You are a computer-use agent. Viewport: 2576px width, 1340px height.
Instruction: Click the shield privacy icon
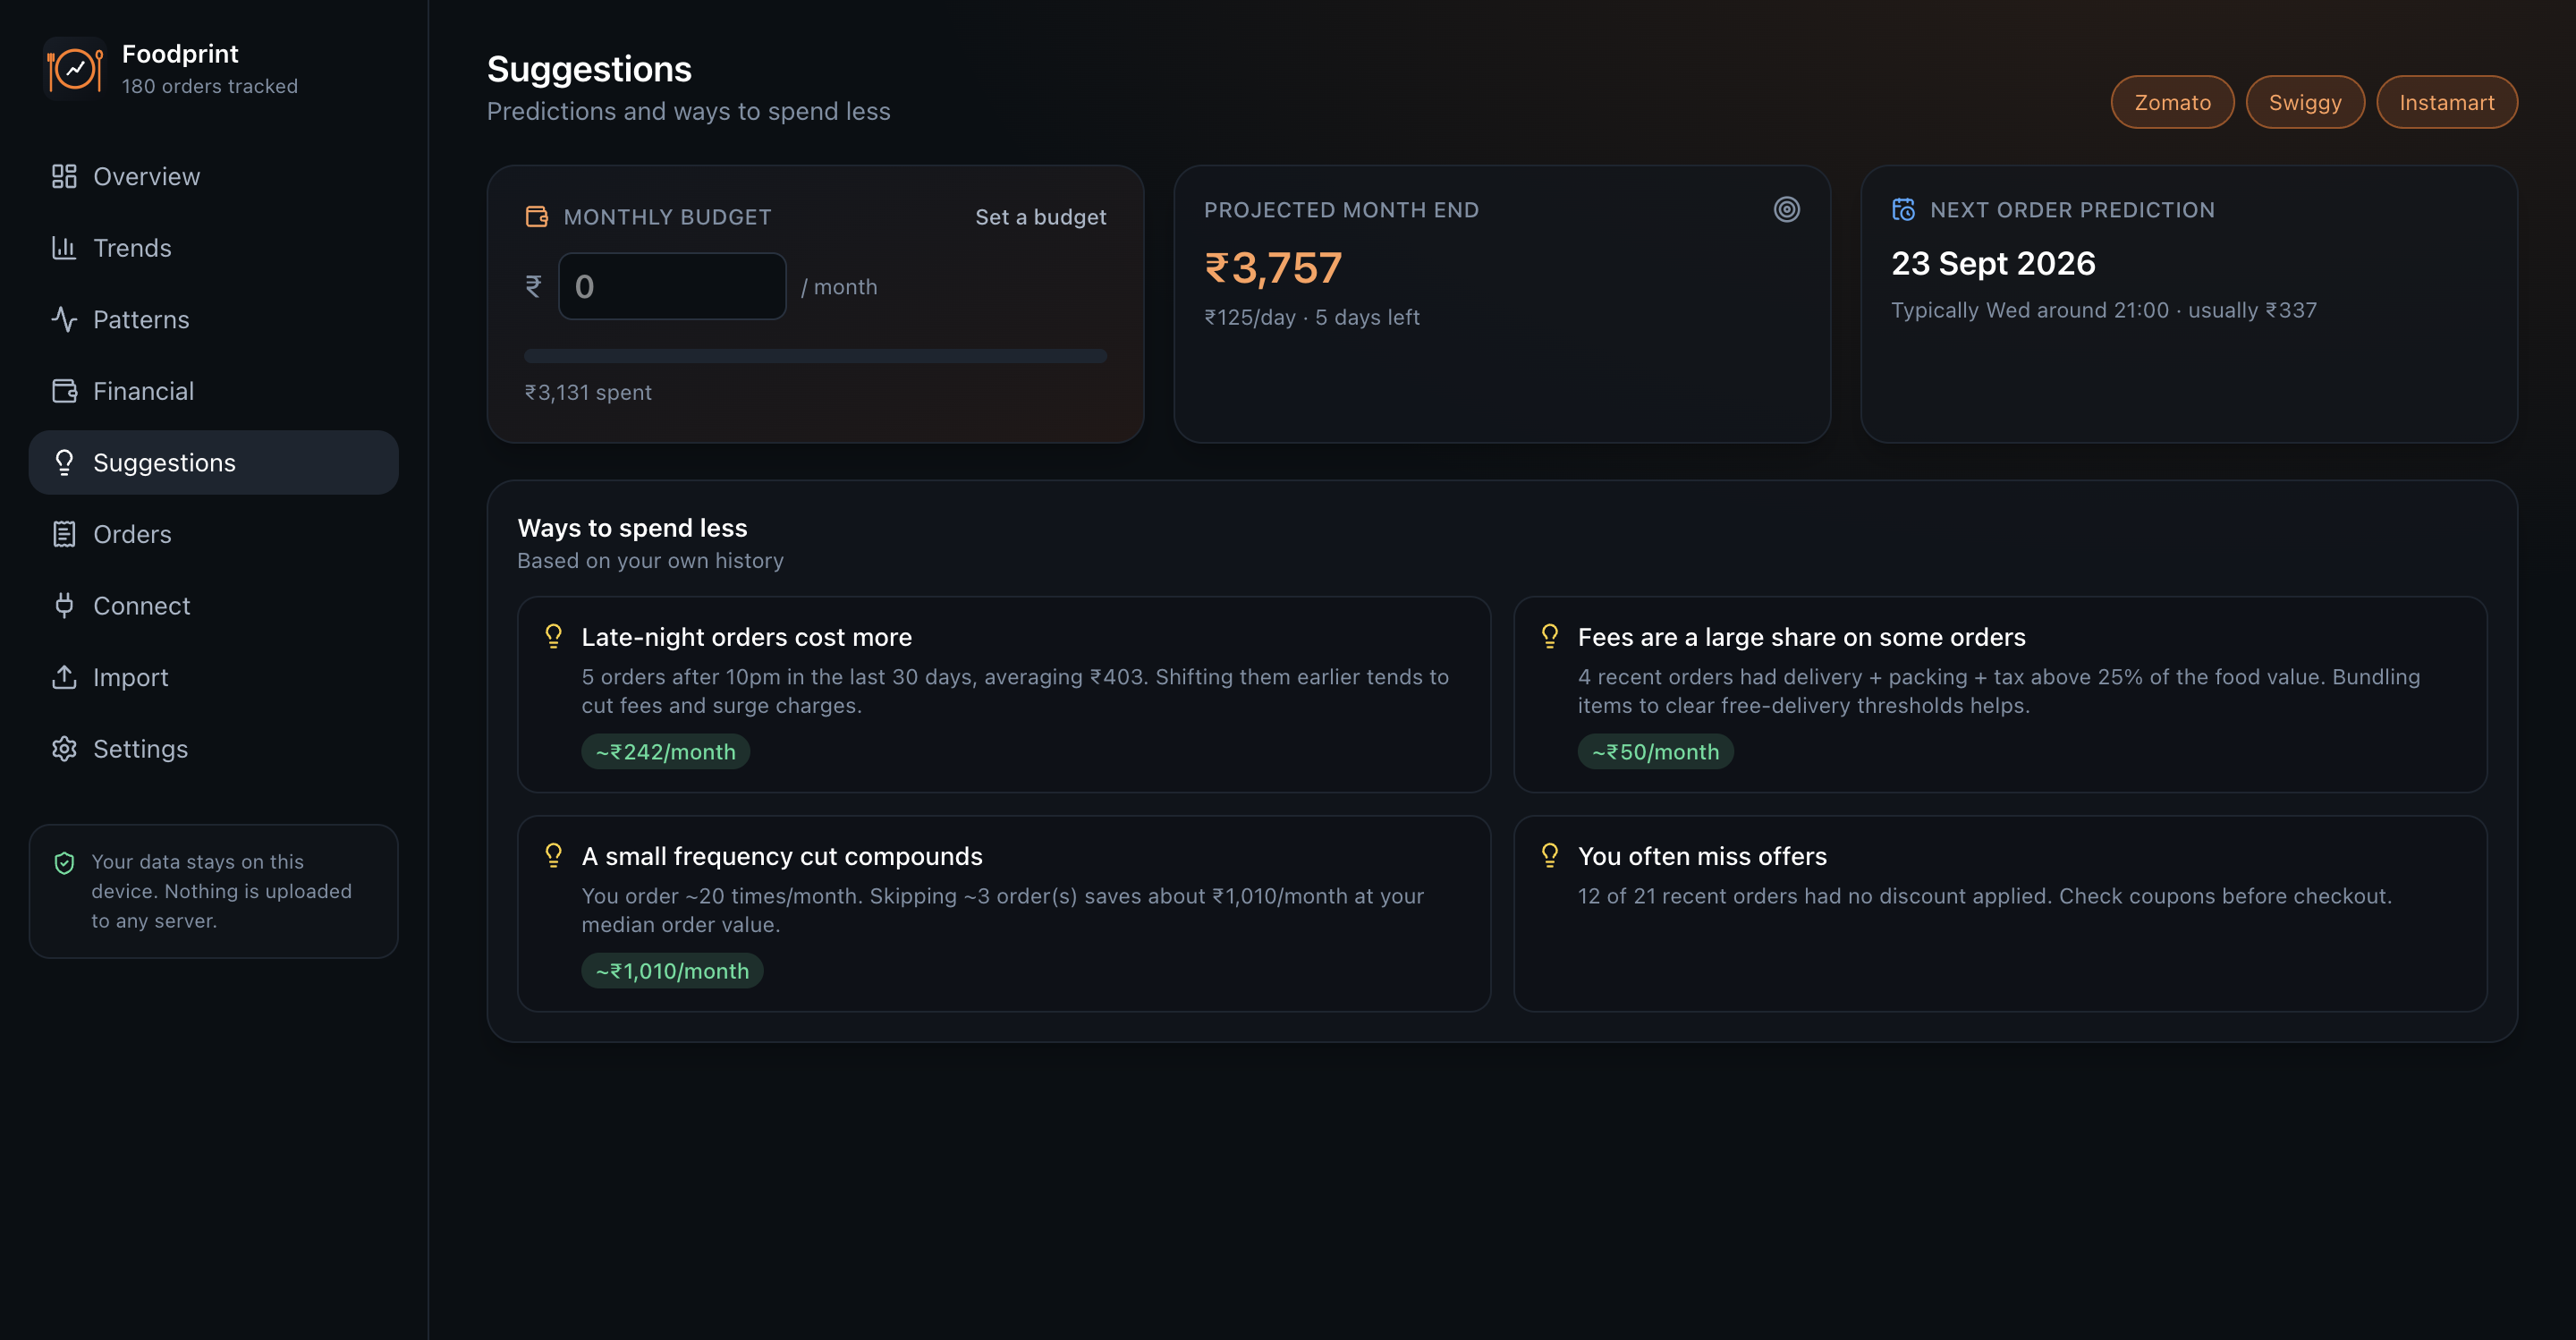pyautogui.click(x=64, y=863)
